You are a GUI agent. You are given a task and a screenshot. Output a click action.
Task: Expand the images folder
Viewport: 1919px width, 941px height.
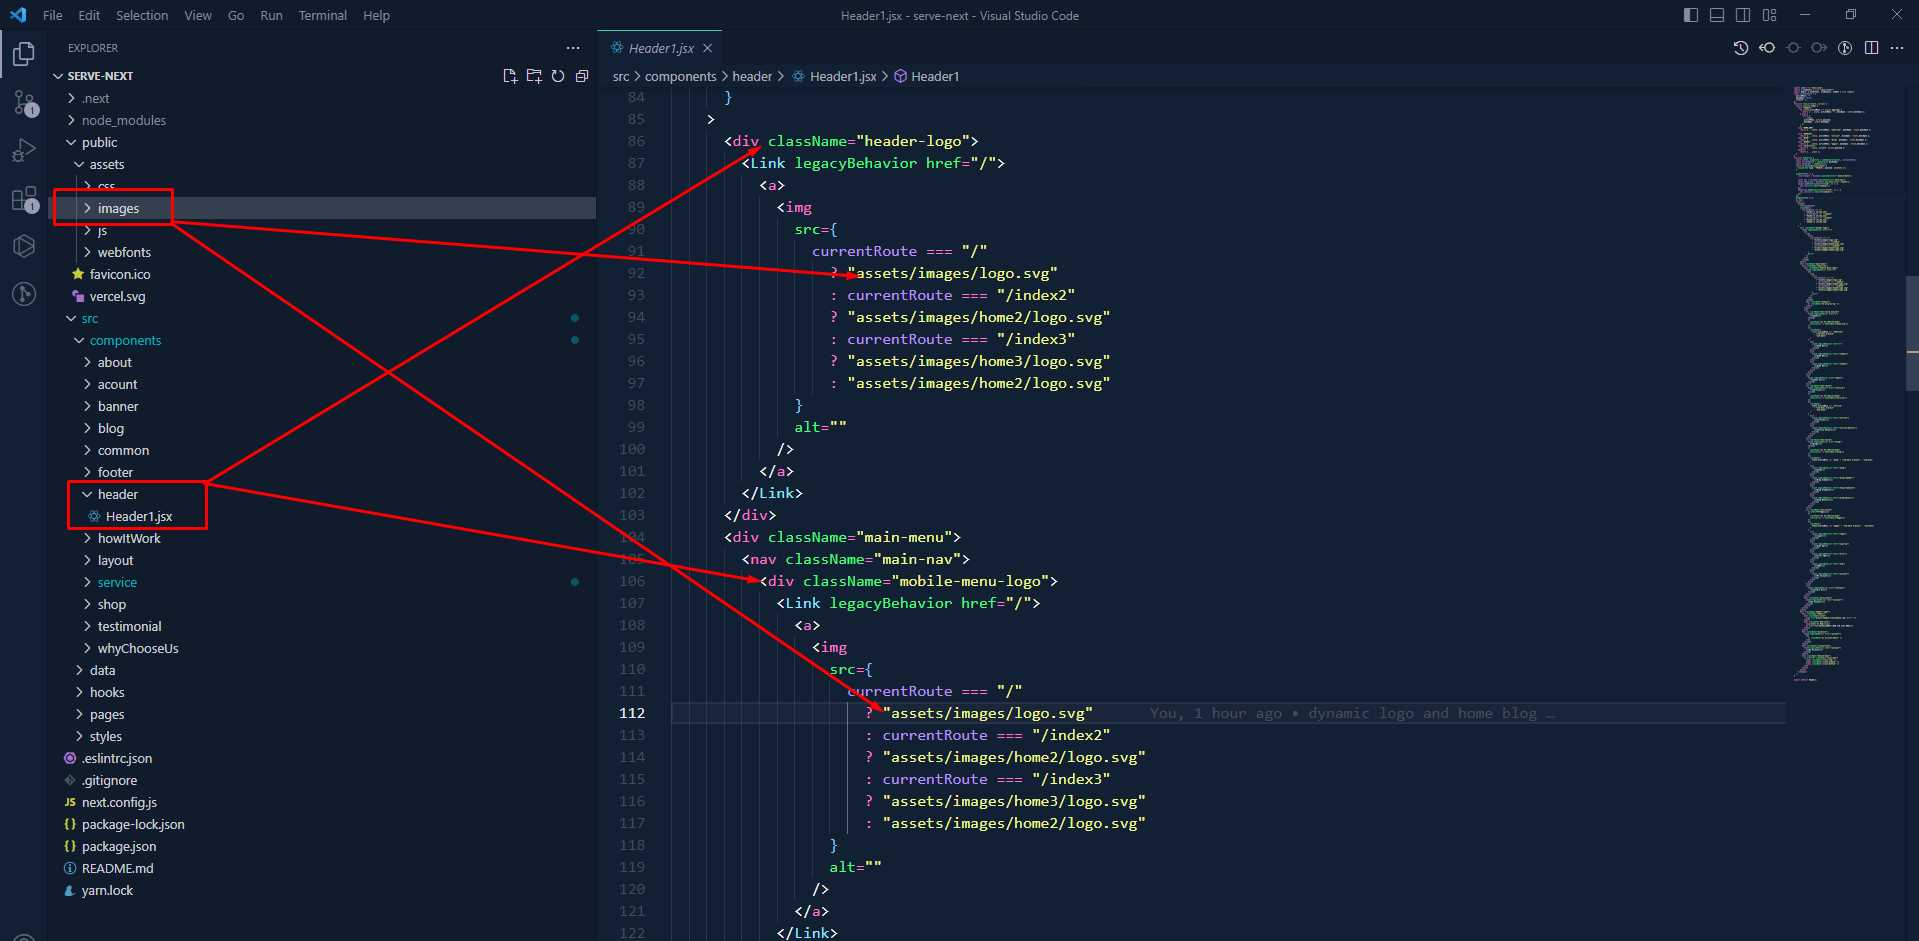[322, 208]
